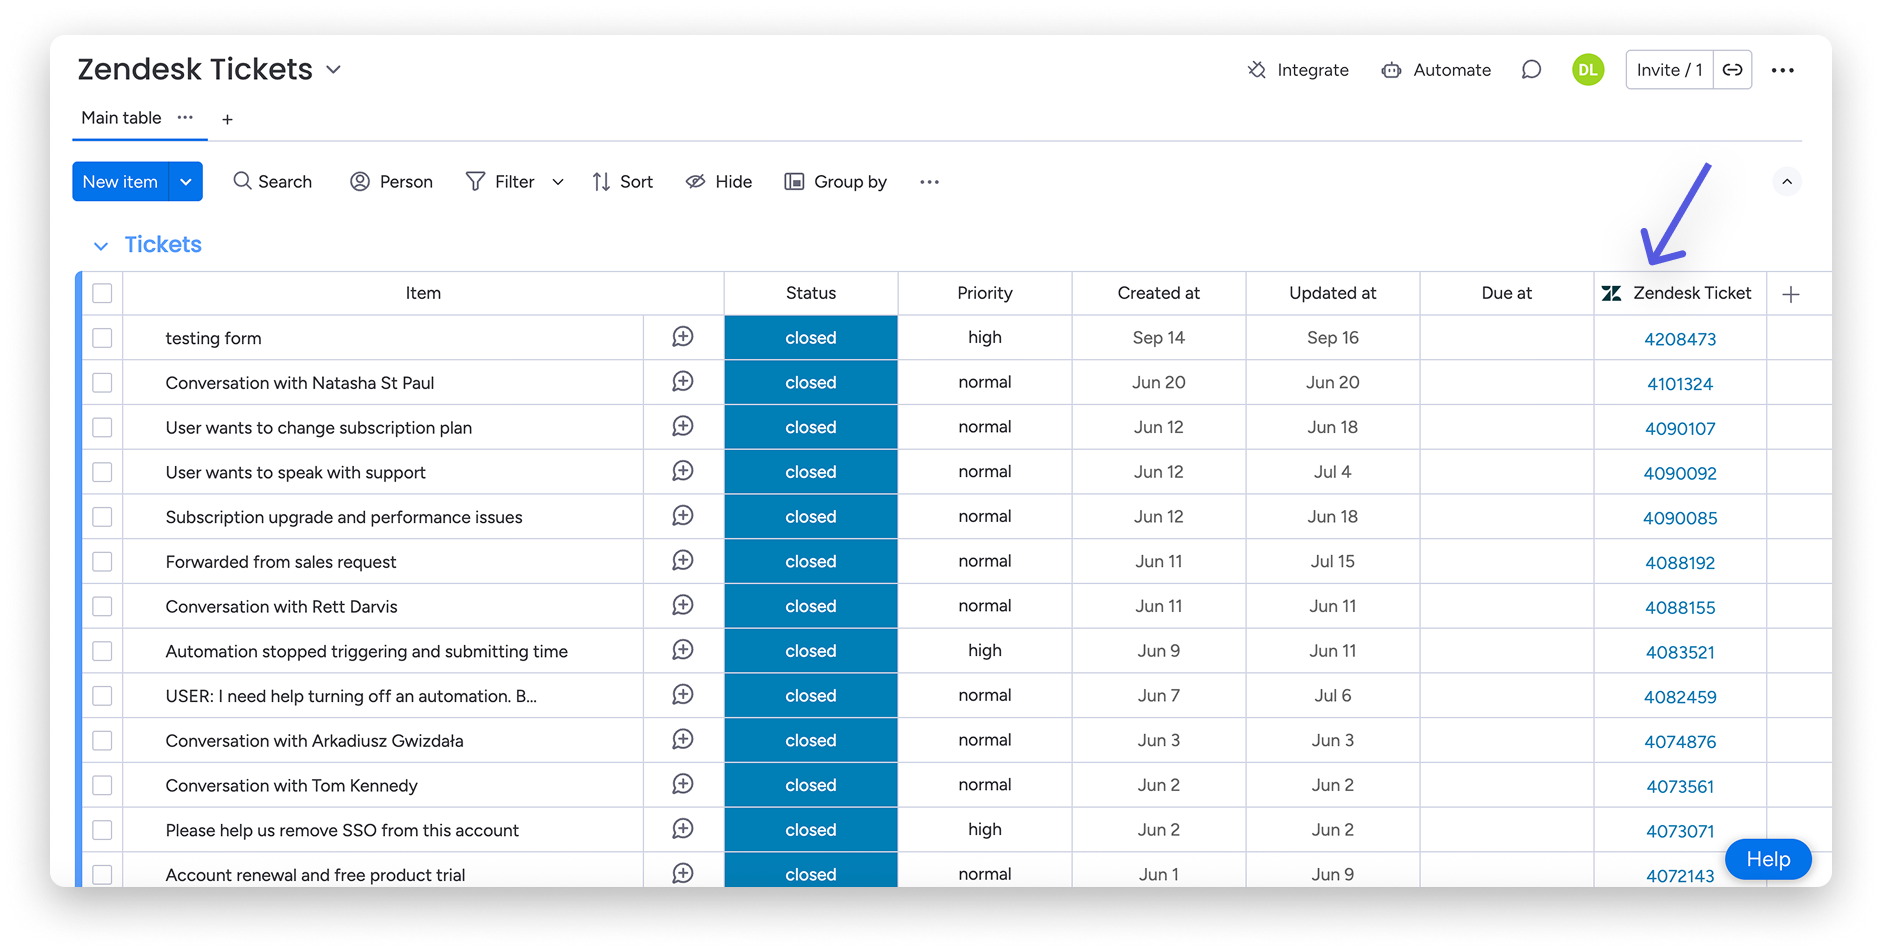Open the board options three-dot menu
The width and height of the screenshot is (1882, 952).
[x=1782, y=70]
